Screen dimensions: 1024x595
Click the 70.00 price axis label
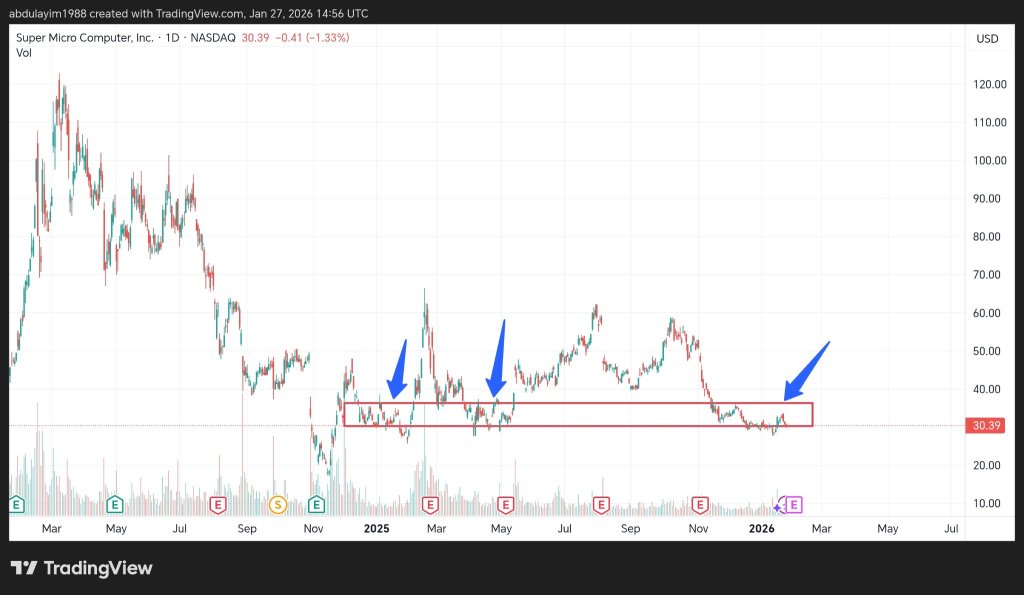(x=986, y=275)
